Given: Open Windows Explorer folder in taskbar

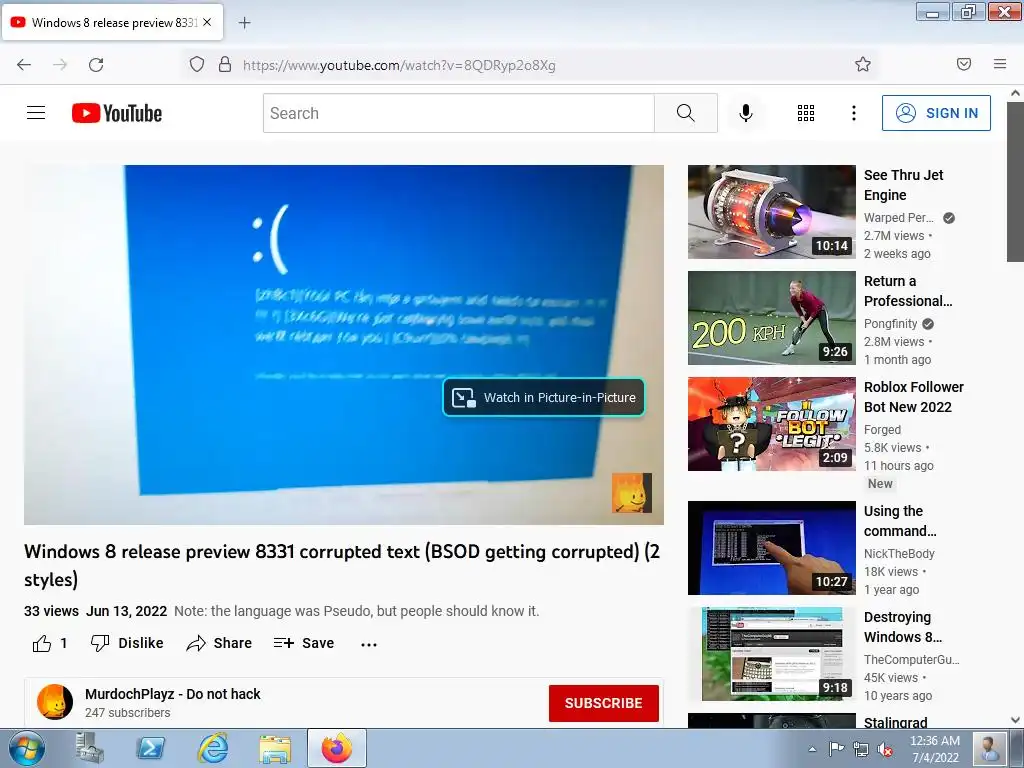Looking at the screenshot, I should [x=275, y=748].
